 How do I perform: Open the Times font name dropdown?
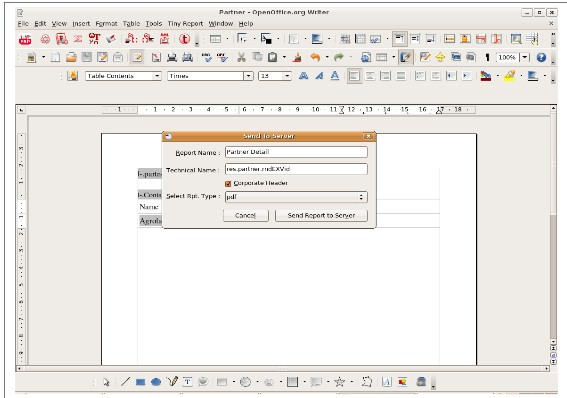(248, 76)
